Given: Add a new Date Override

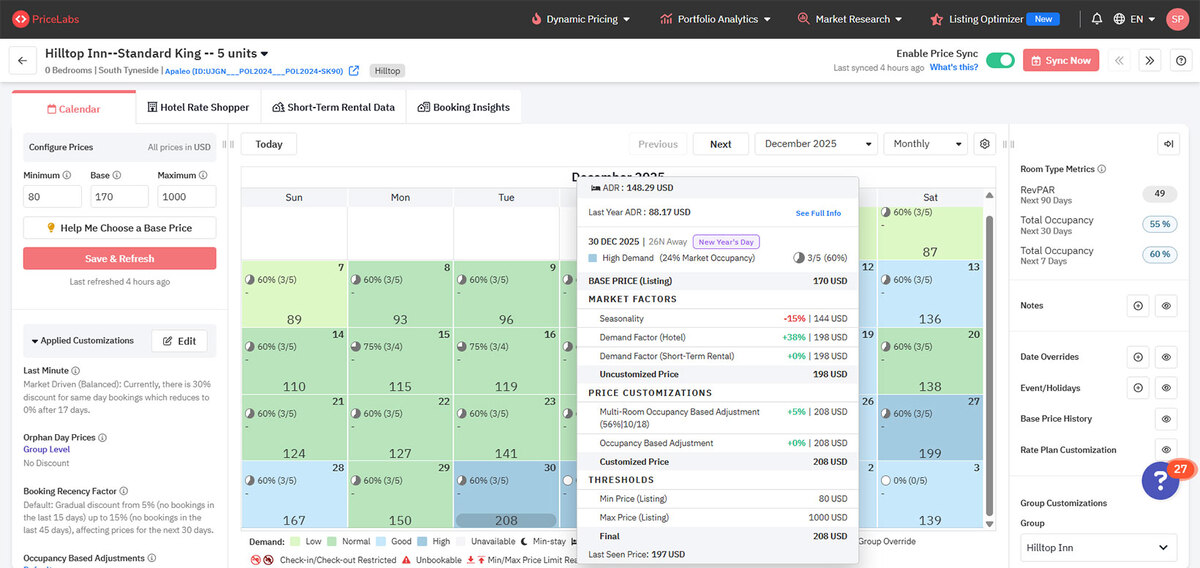Looking at the screenshot, I should click(x=1137, y=357).
